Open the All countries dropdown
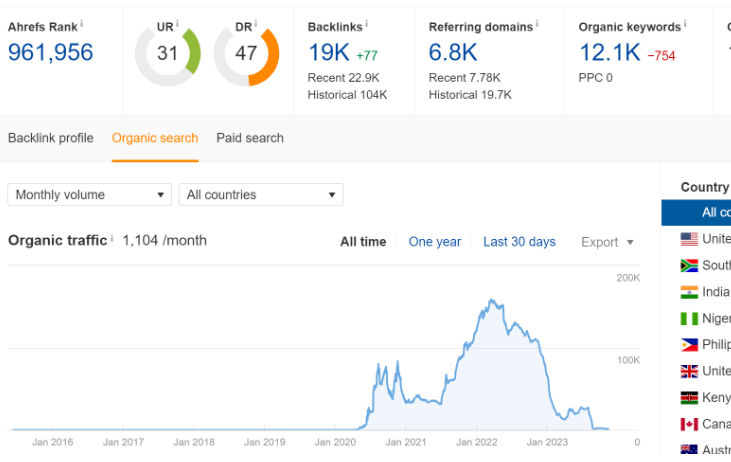This screenshot has width=731, height=462. coord(260,195)
